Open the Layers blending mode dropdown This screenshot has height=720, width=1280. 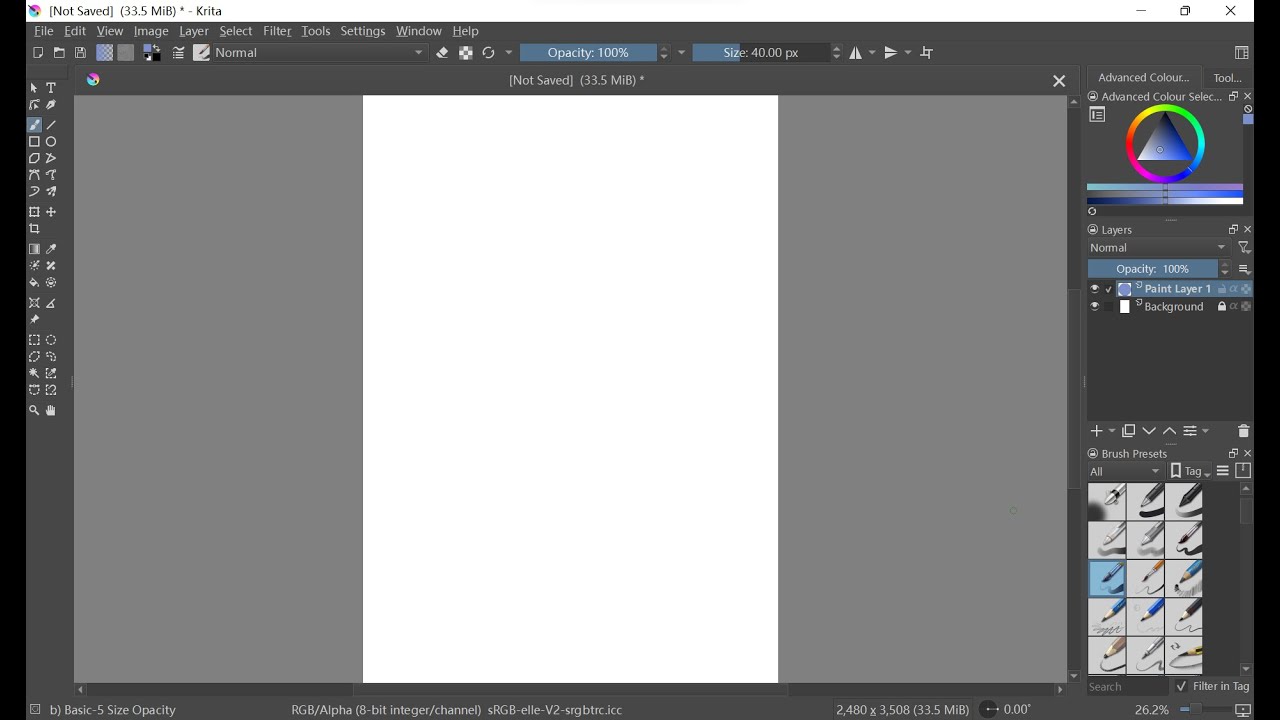tap(1160, 248)
